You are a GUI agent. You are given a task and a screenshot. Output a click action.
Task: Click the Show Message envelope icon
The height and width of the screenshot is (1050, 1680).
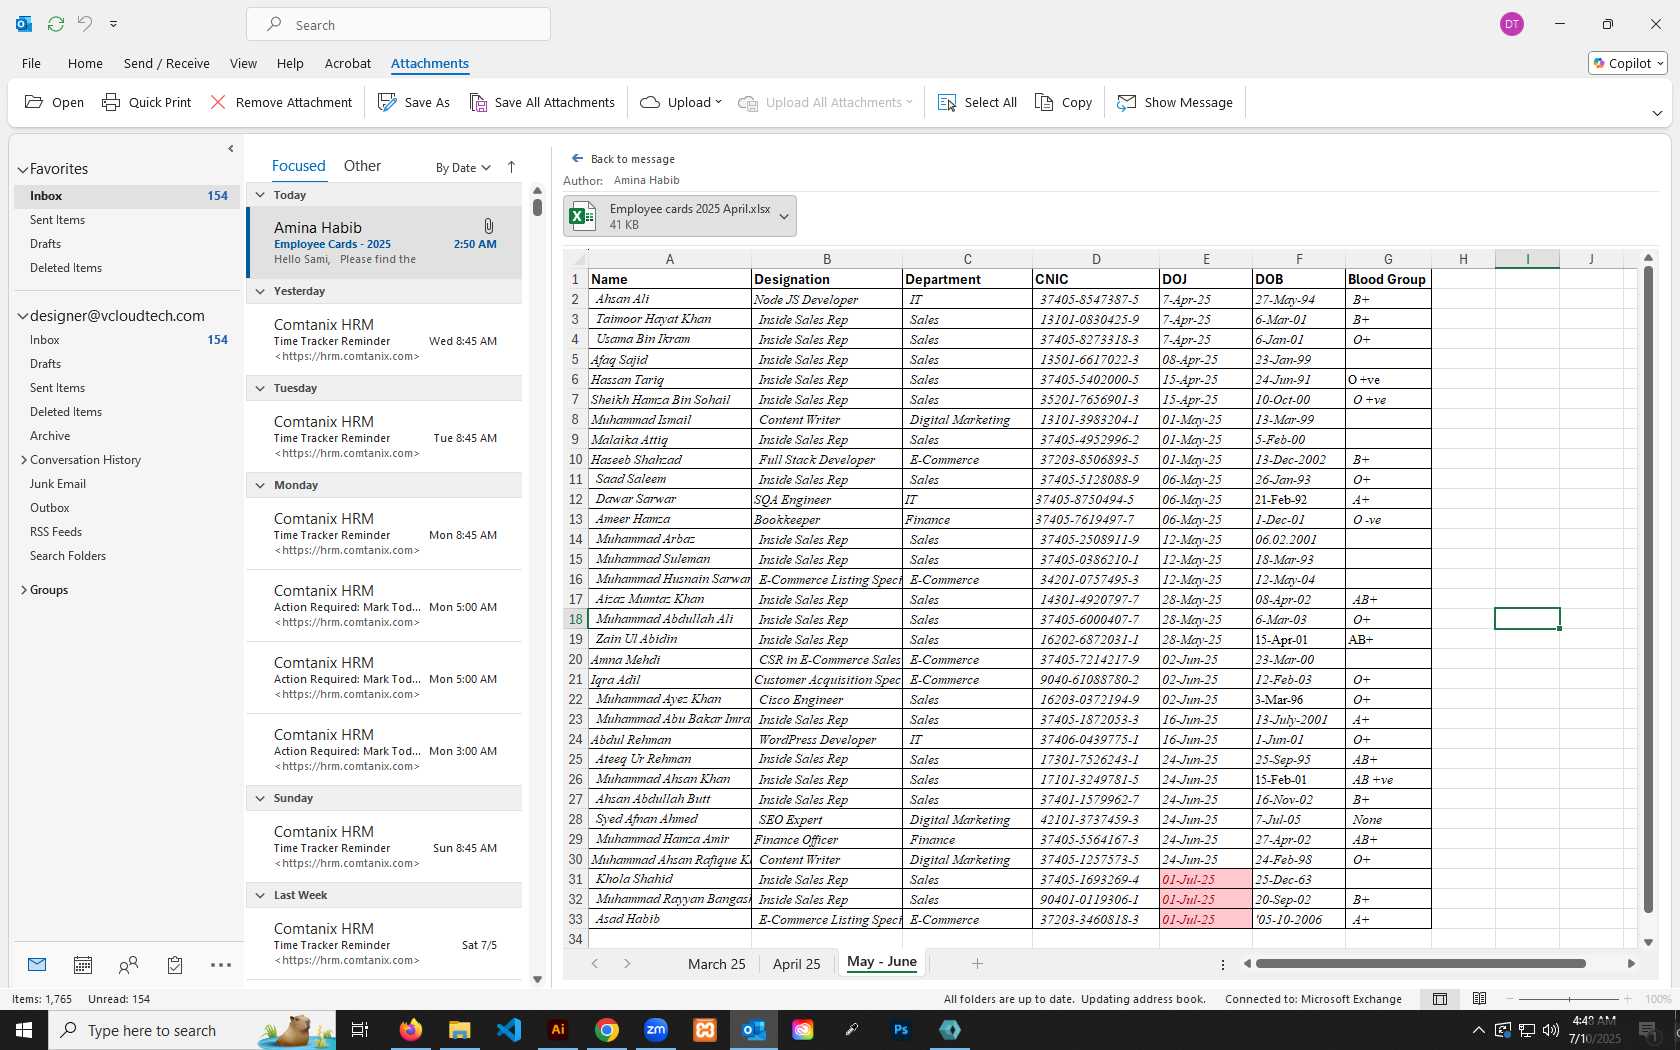pyautogui.click(x=1127, y=102)
